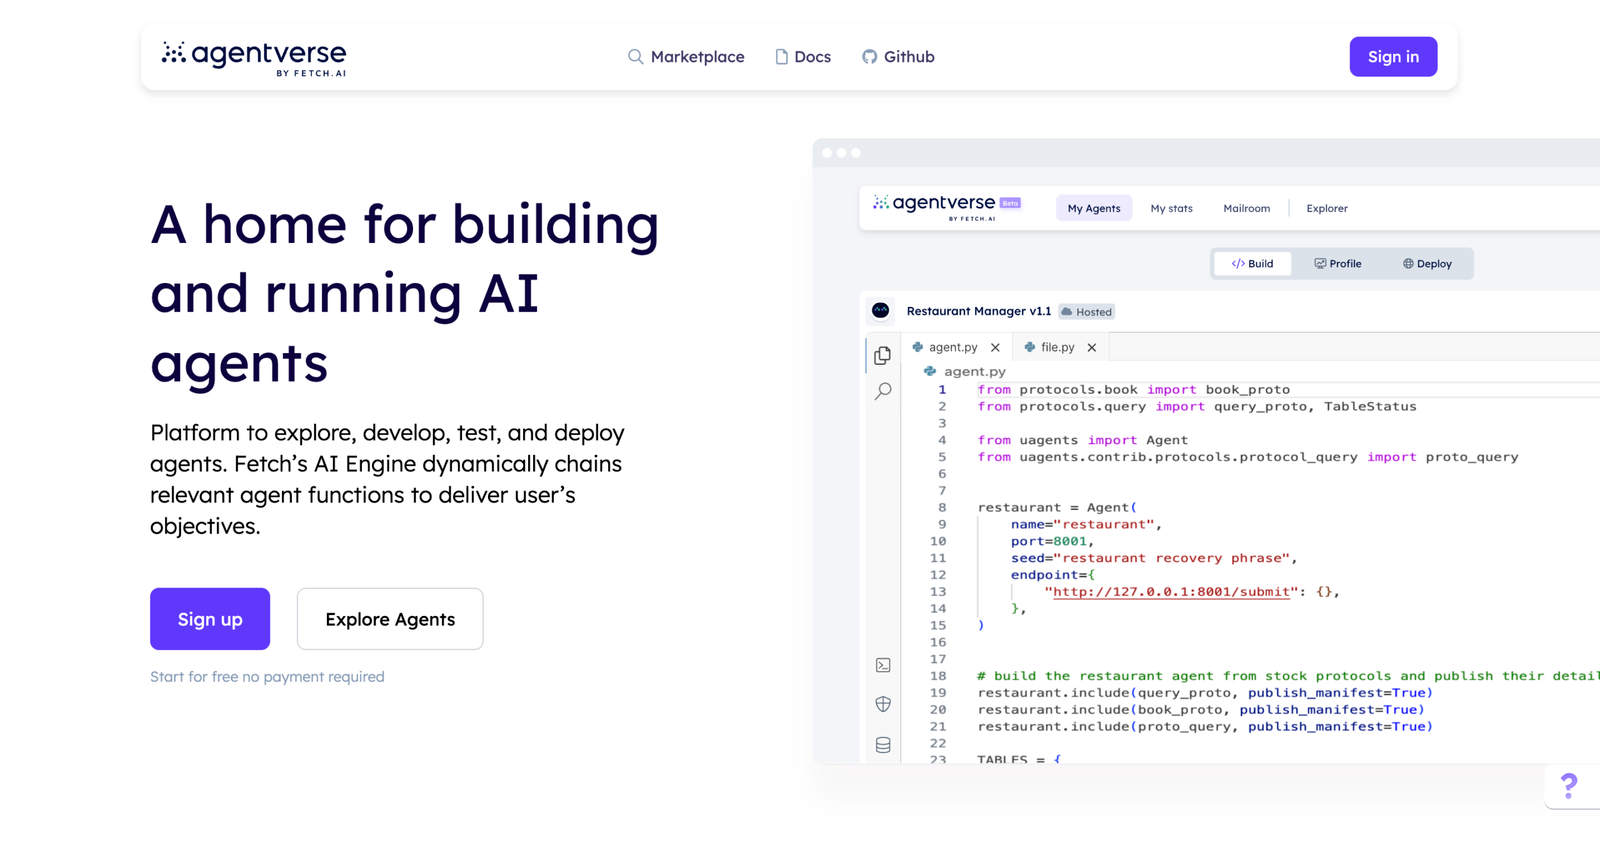Click the Explore Agents button
This screenshot has height=853, width=1600.
coord(390,619)
